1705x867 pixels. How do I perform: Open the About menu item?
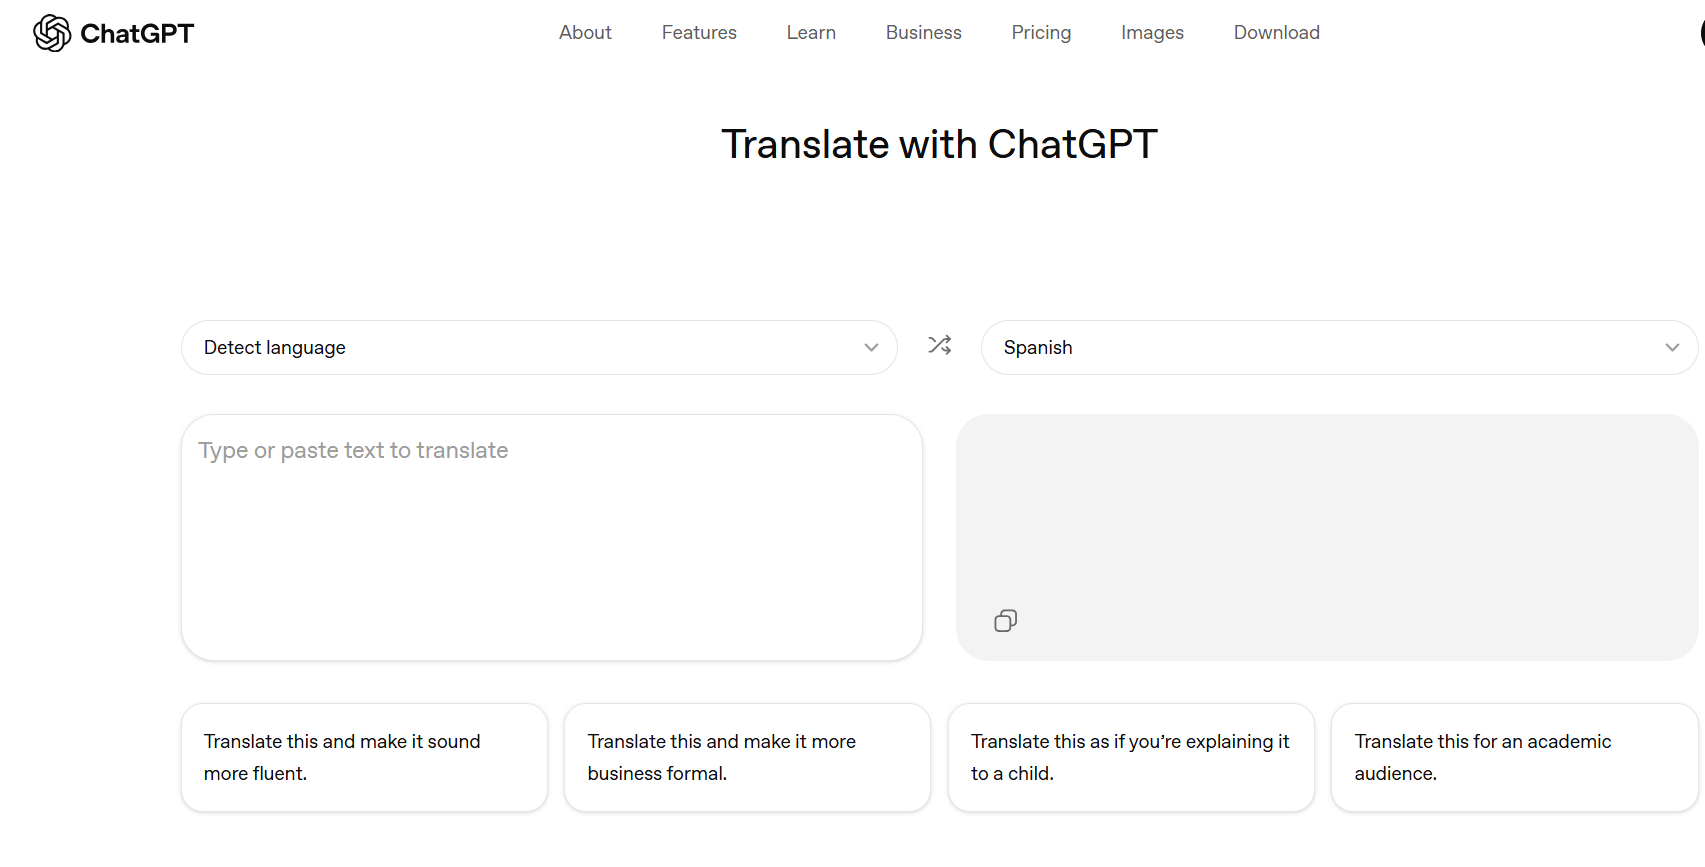585,32
